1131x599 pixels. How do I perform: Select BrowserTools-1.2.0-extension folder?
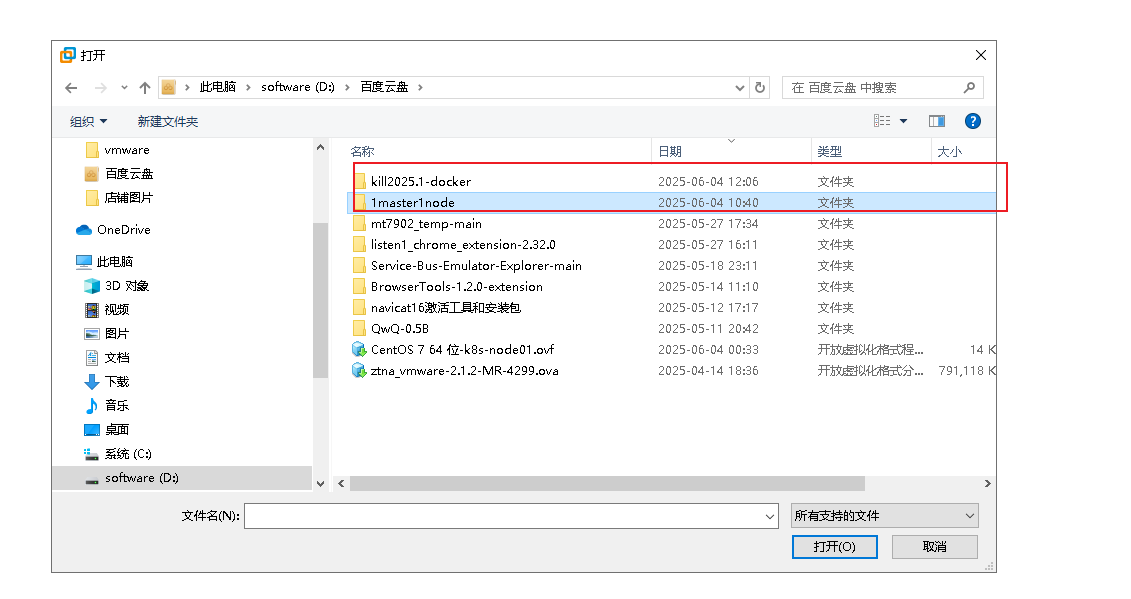coord(457,287)
